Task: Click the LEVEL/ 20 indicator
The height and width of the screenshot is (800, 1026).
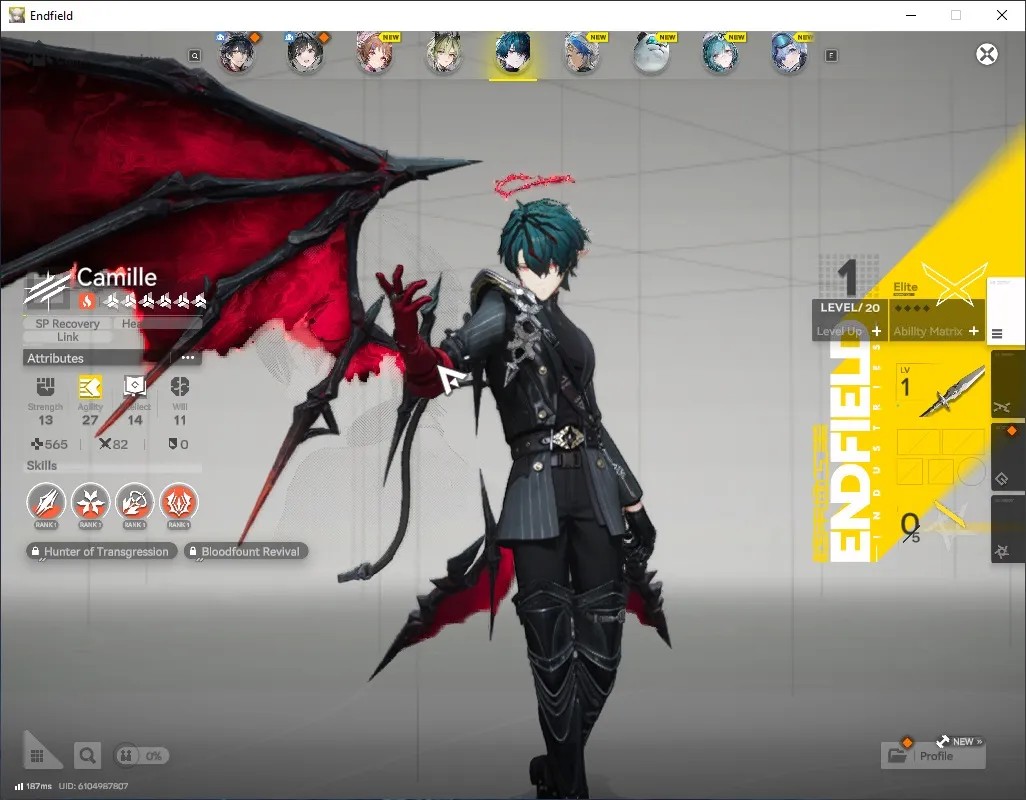Action: coord(849,307)
